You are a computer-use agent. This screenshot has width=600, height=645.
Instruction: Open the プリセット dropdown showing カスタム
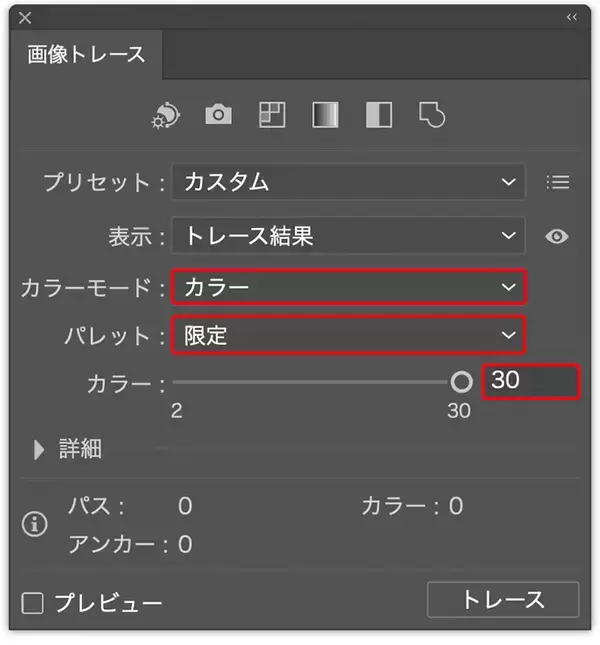point(348,182)
